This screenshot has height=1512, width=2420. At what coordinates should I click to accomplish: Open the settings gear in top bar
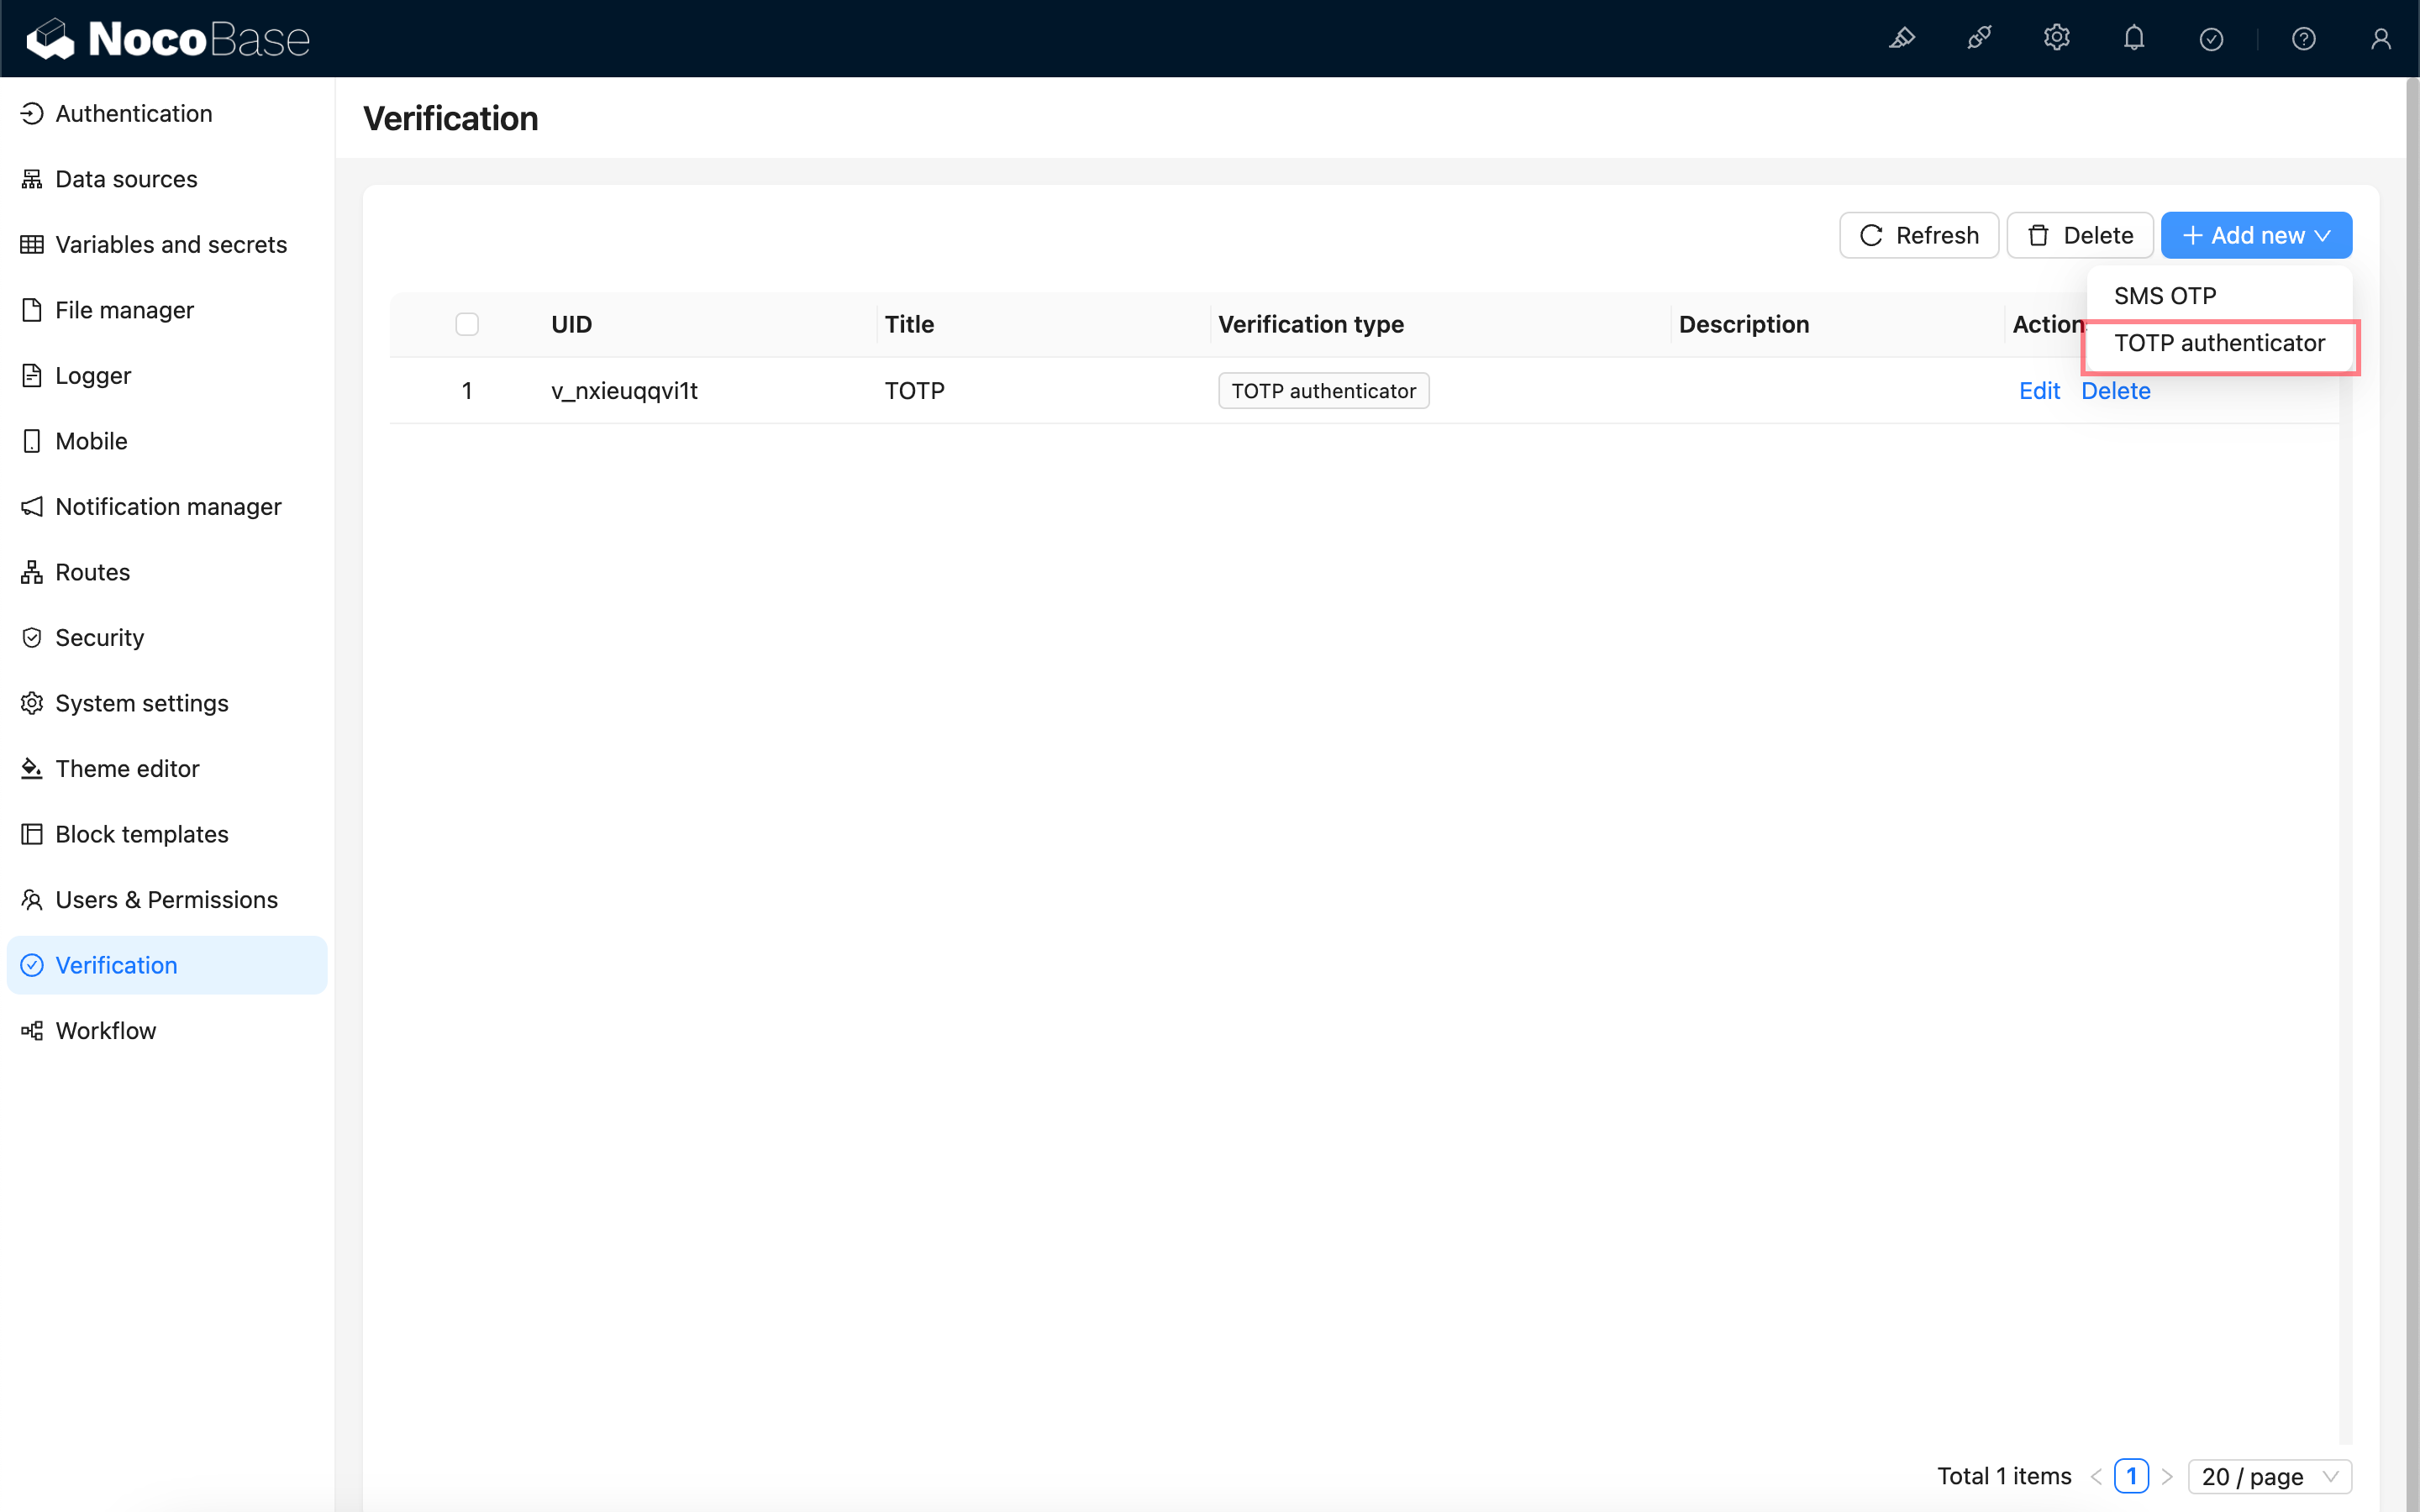(2056, 38)
